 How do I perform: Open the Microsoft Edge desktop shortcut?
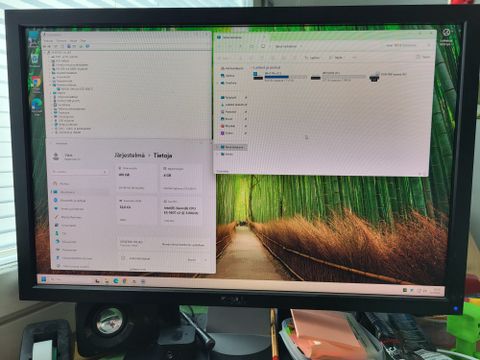37,106
